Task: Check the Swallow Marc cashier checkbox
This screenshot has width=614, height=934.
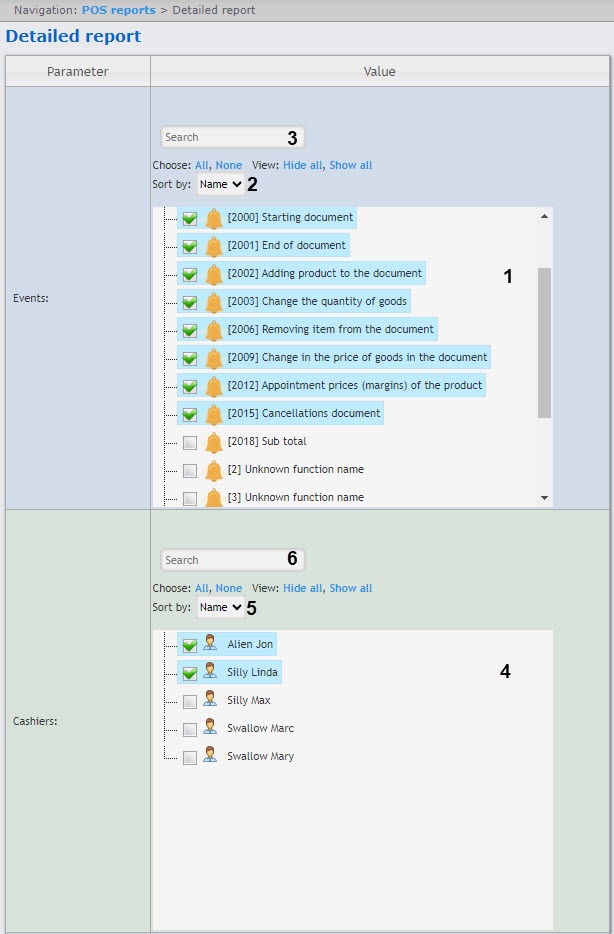Action: coord(190,729)
